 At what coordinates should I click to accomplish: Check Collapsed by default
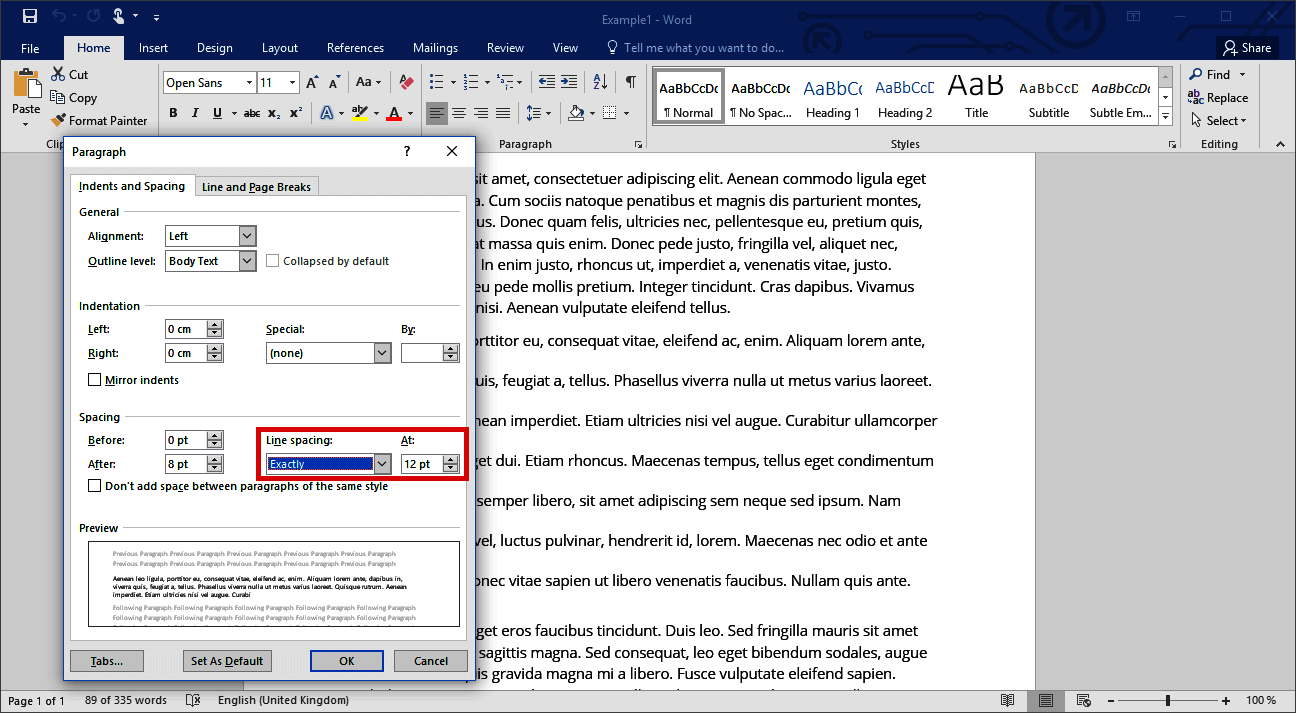tap(272, 260)
